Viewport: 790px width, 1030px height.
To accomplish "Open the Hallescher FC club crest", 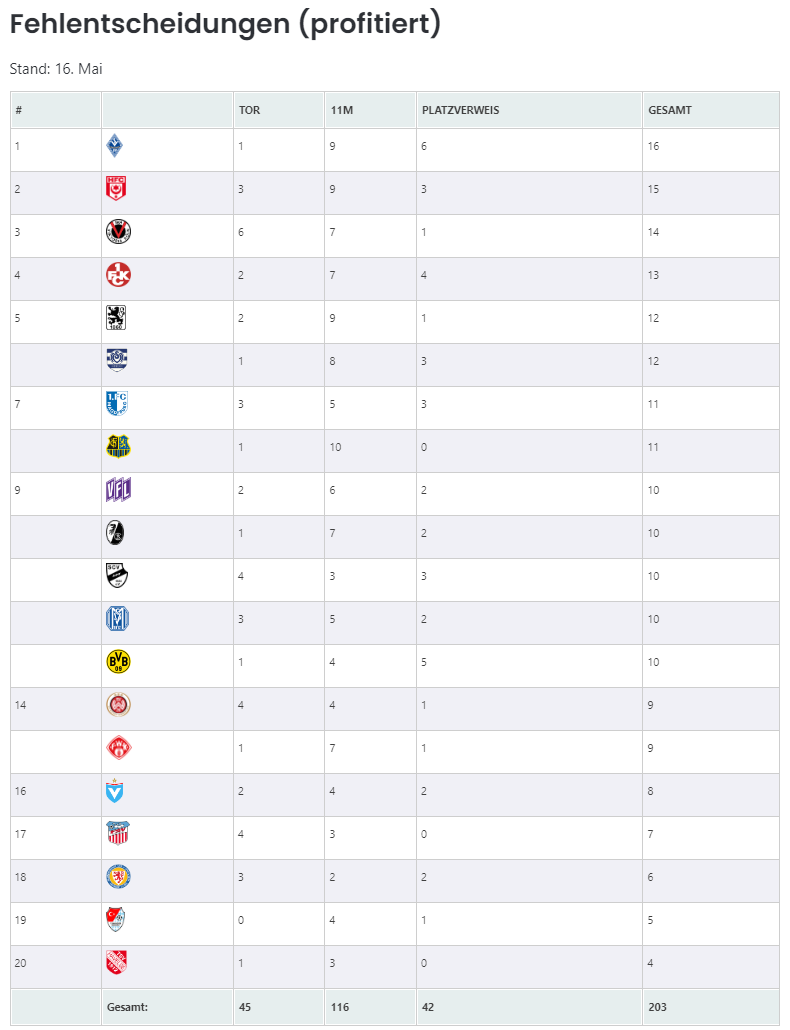I will (116, 189).
